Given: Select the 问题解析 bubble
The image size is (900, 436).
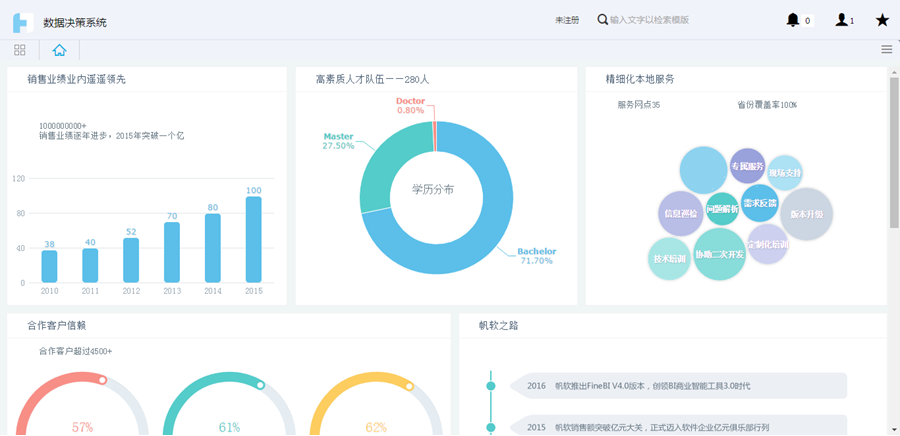Looking at the screenshot, I should pyautogui.click(x=722, y=209).
